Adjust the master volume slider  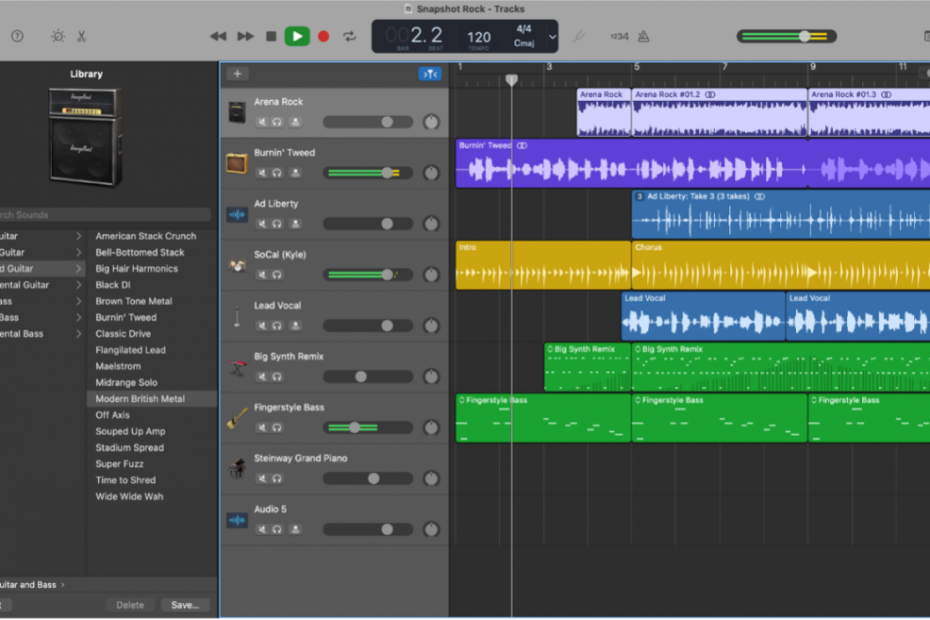[x=804, y=36]
